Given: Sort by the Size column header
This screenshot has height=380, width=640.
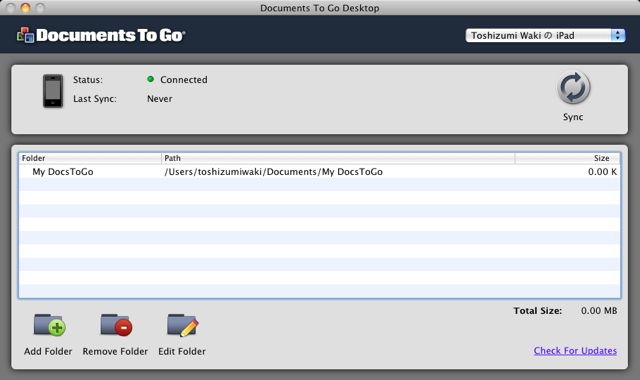Looking at the screenshot, I should [568, 158].
